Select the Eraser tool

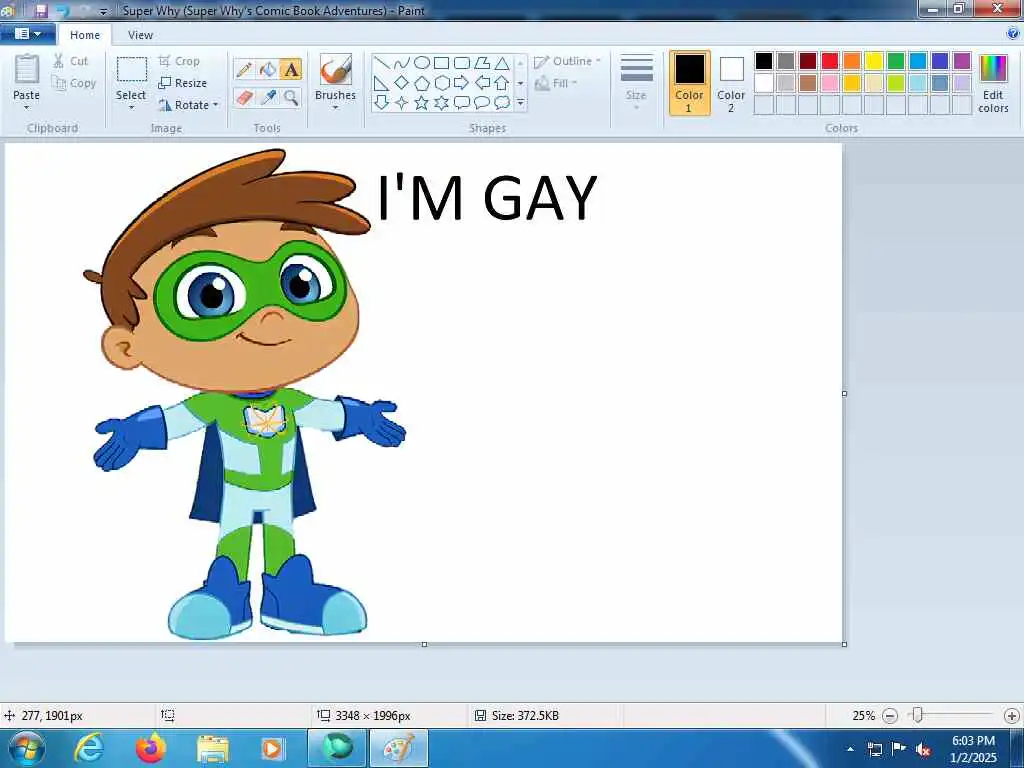244,98
